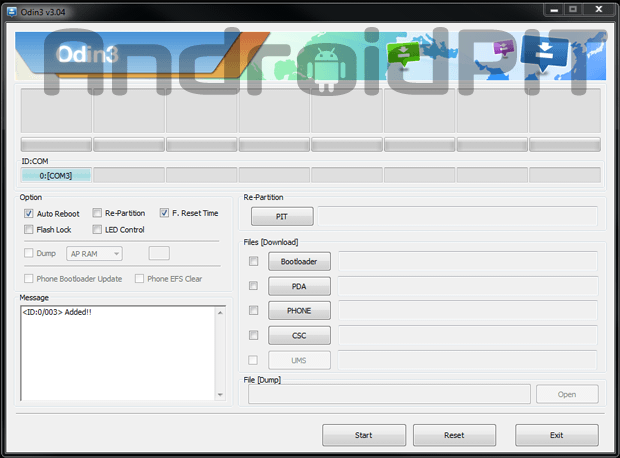This screenshot has width=620, height=458.
Task: Tick the LED Control checkbox
Action: pos(97,229)
